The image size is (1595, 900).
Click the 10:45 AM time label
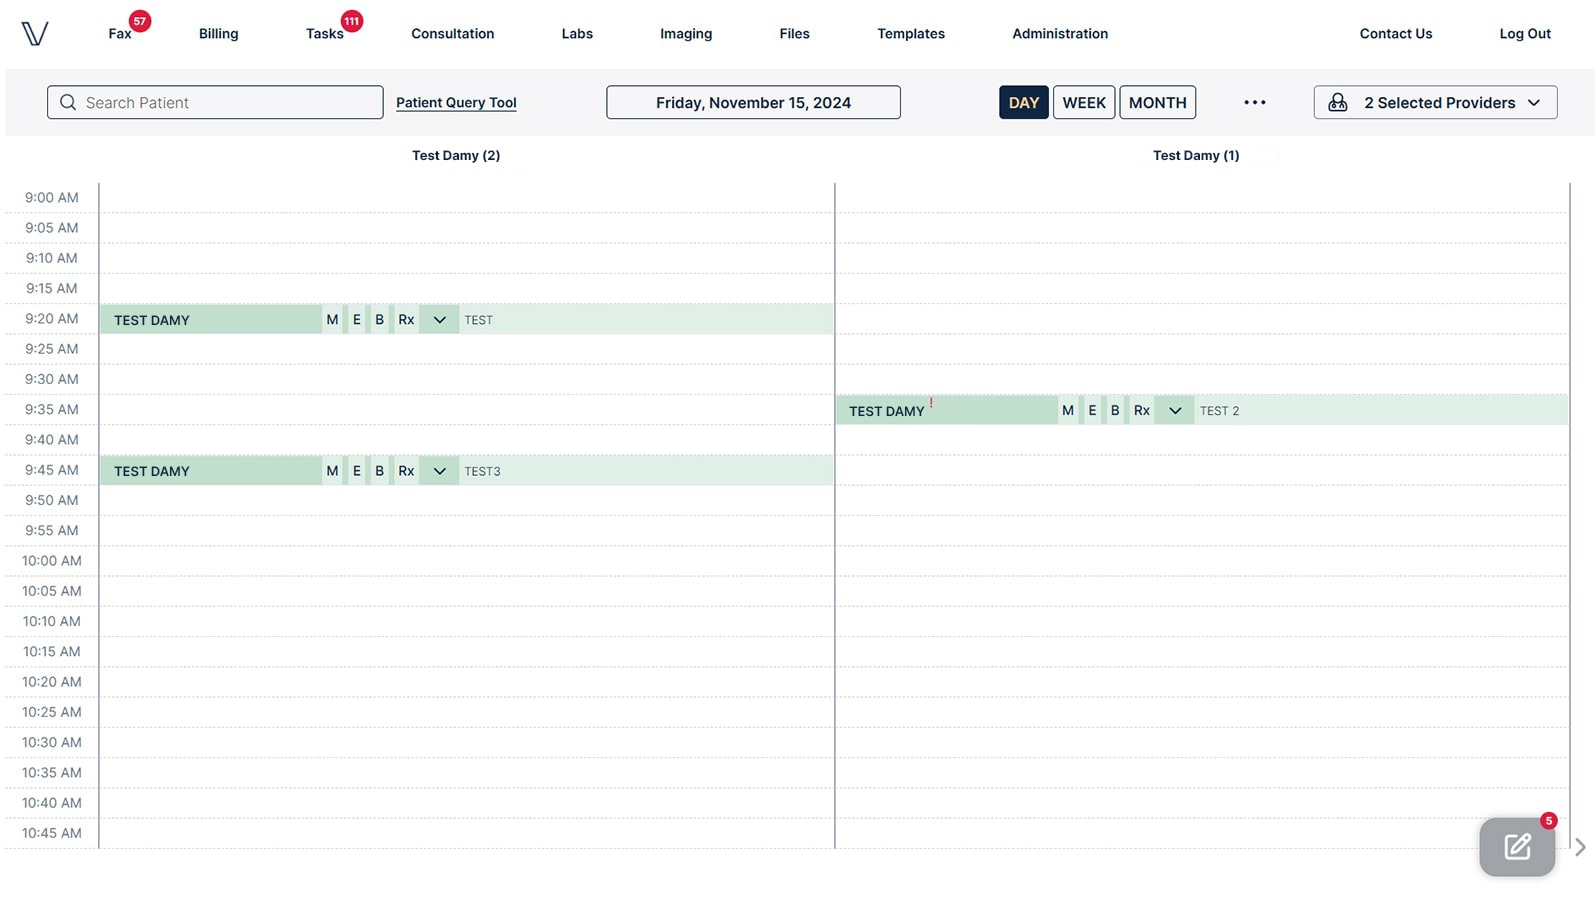pos(52,833)
